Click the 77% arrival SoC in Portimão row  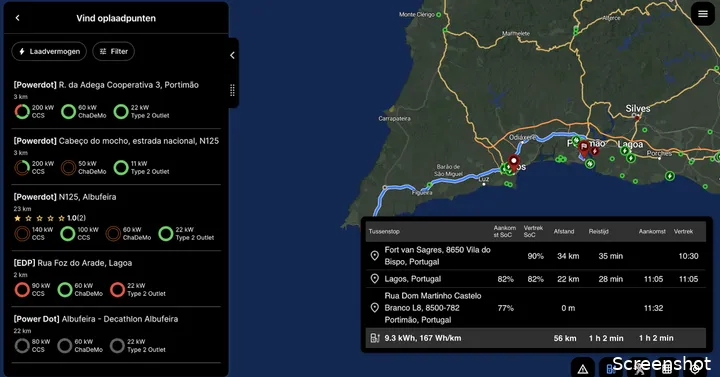tap(506, 308)
